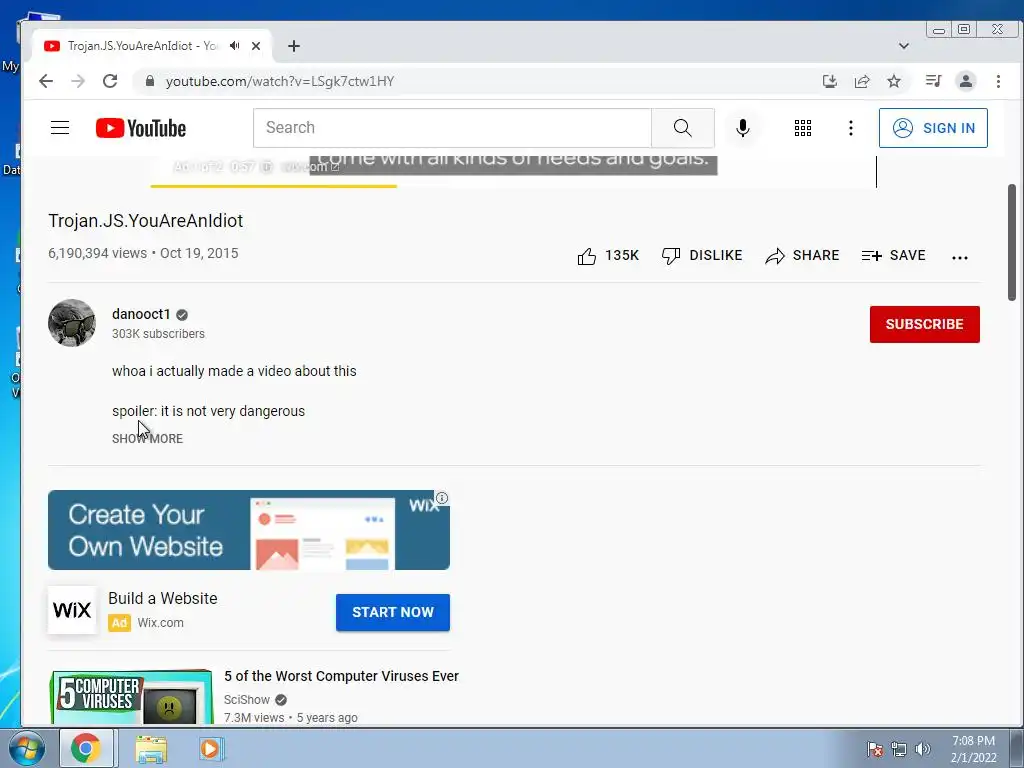
Task: Open Wix.com ad link text
Action: coord(160,623)
